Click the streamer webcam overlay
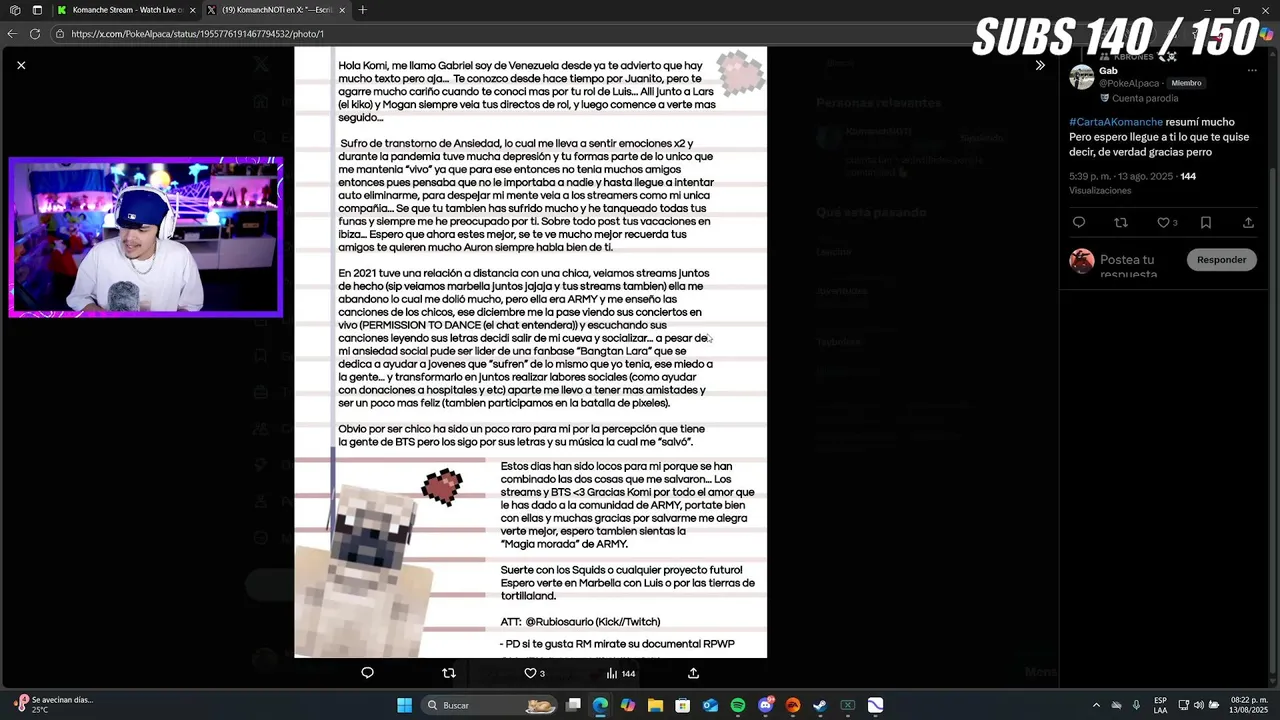This screenshot has height=720, width=1280. [146, 237]
